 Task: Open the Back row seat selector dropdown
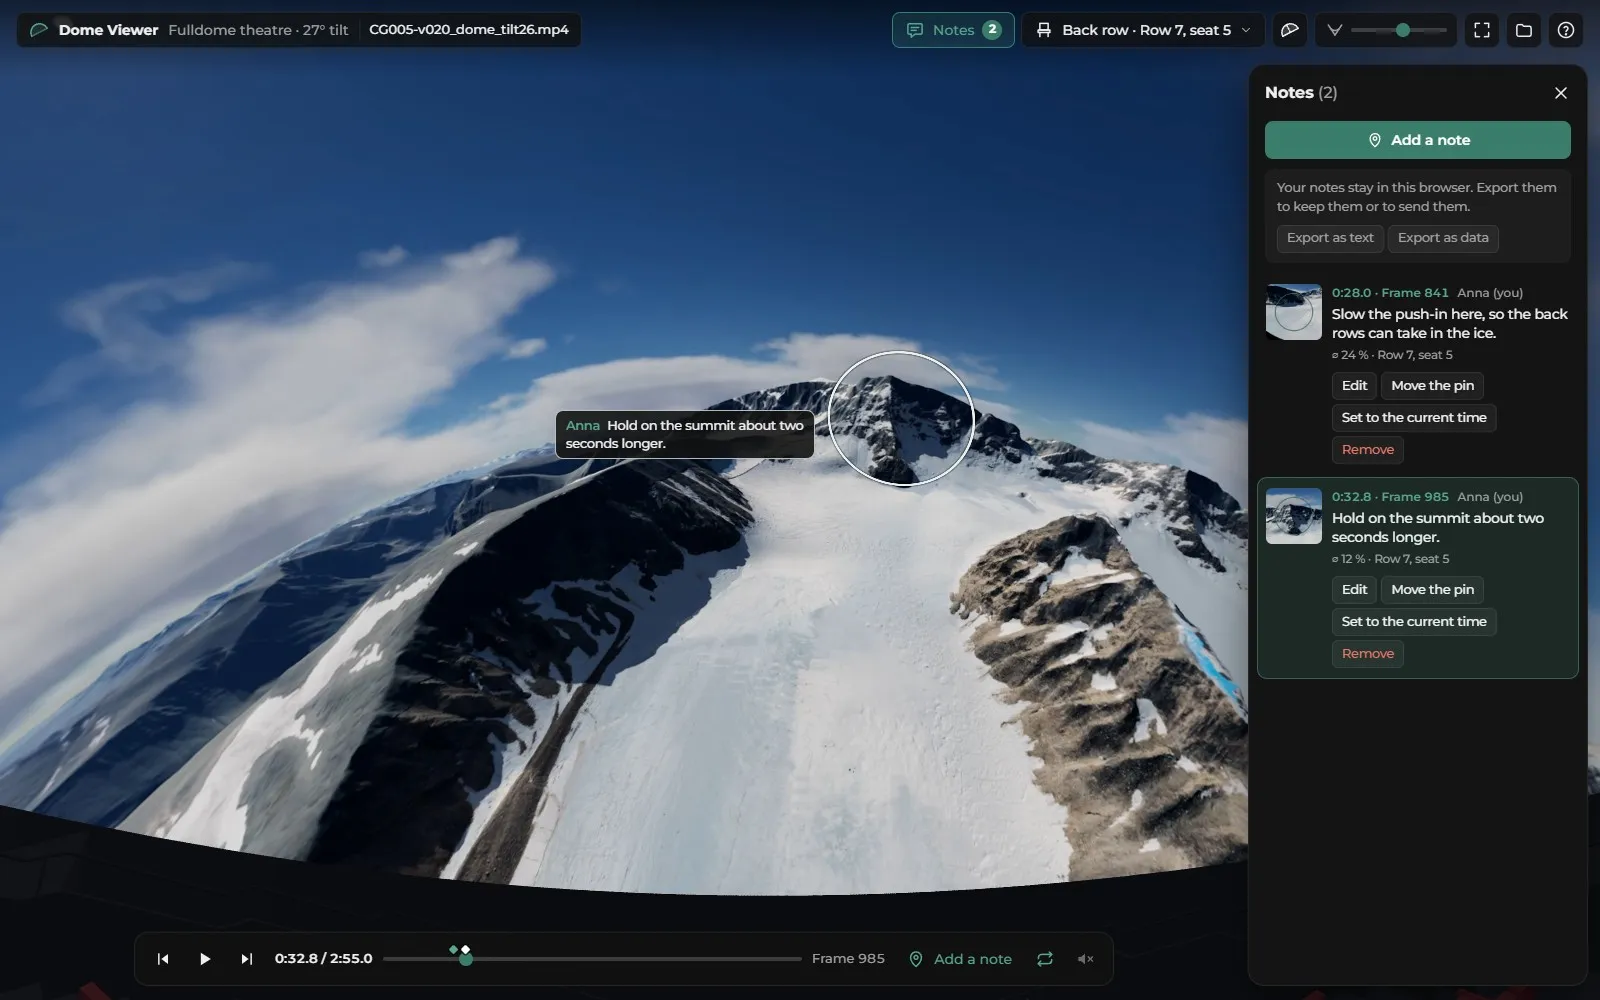[1143, 30]
